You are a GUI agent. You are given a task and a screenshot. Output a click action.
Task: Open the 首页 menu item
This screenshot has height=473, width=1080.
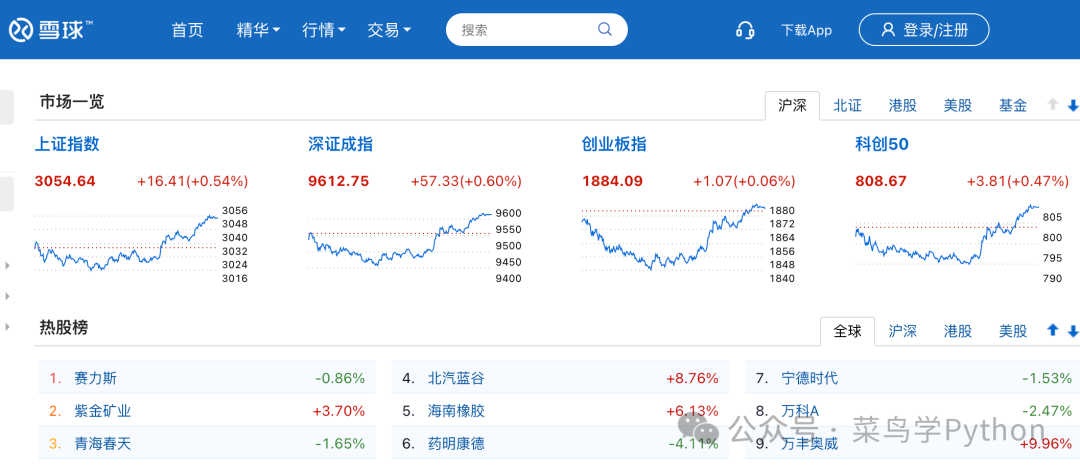(187, 30)
